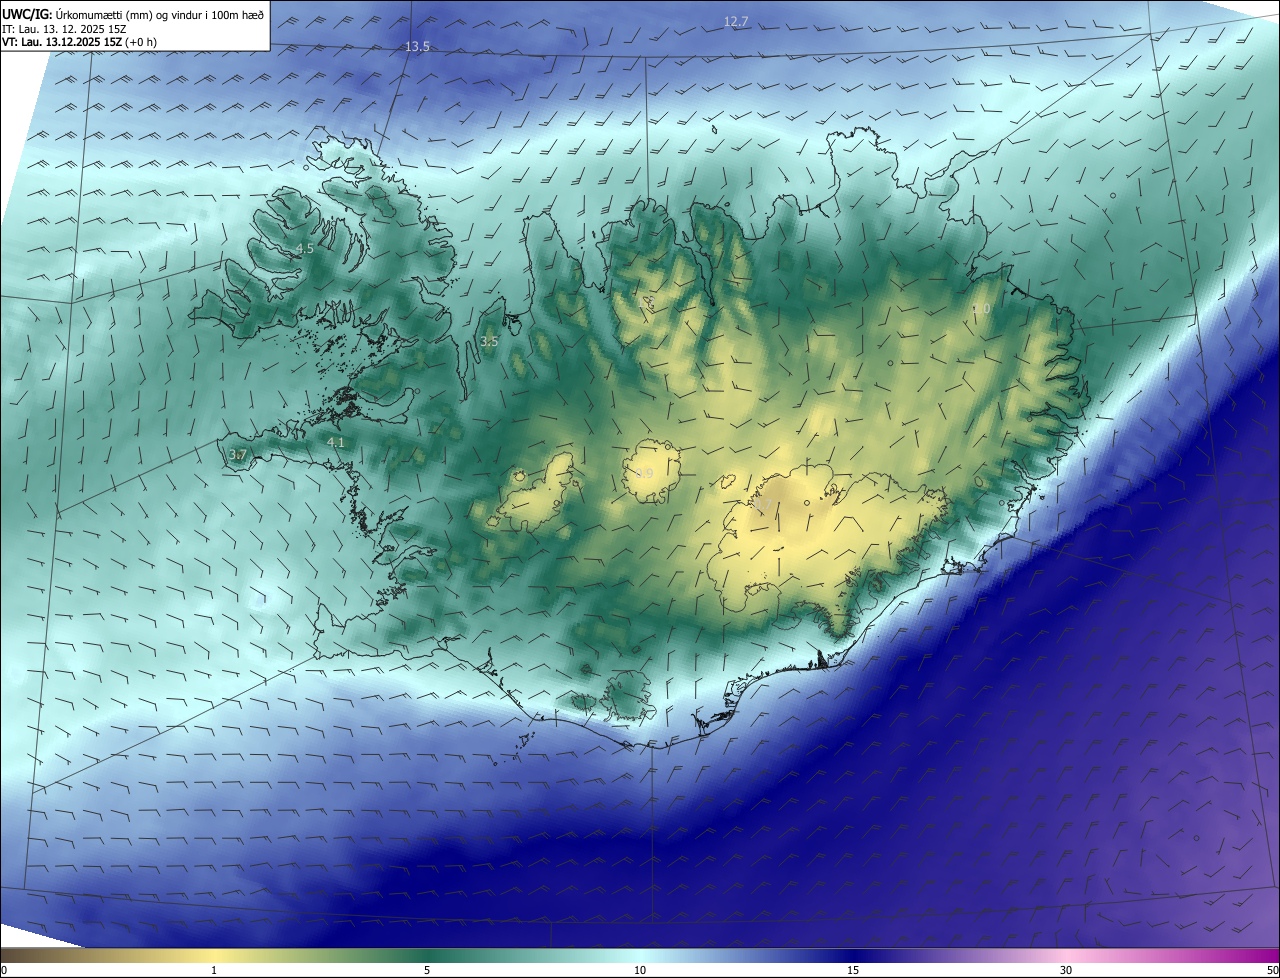Click the 12.7 value label on the map

[x=736, y=21]
